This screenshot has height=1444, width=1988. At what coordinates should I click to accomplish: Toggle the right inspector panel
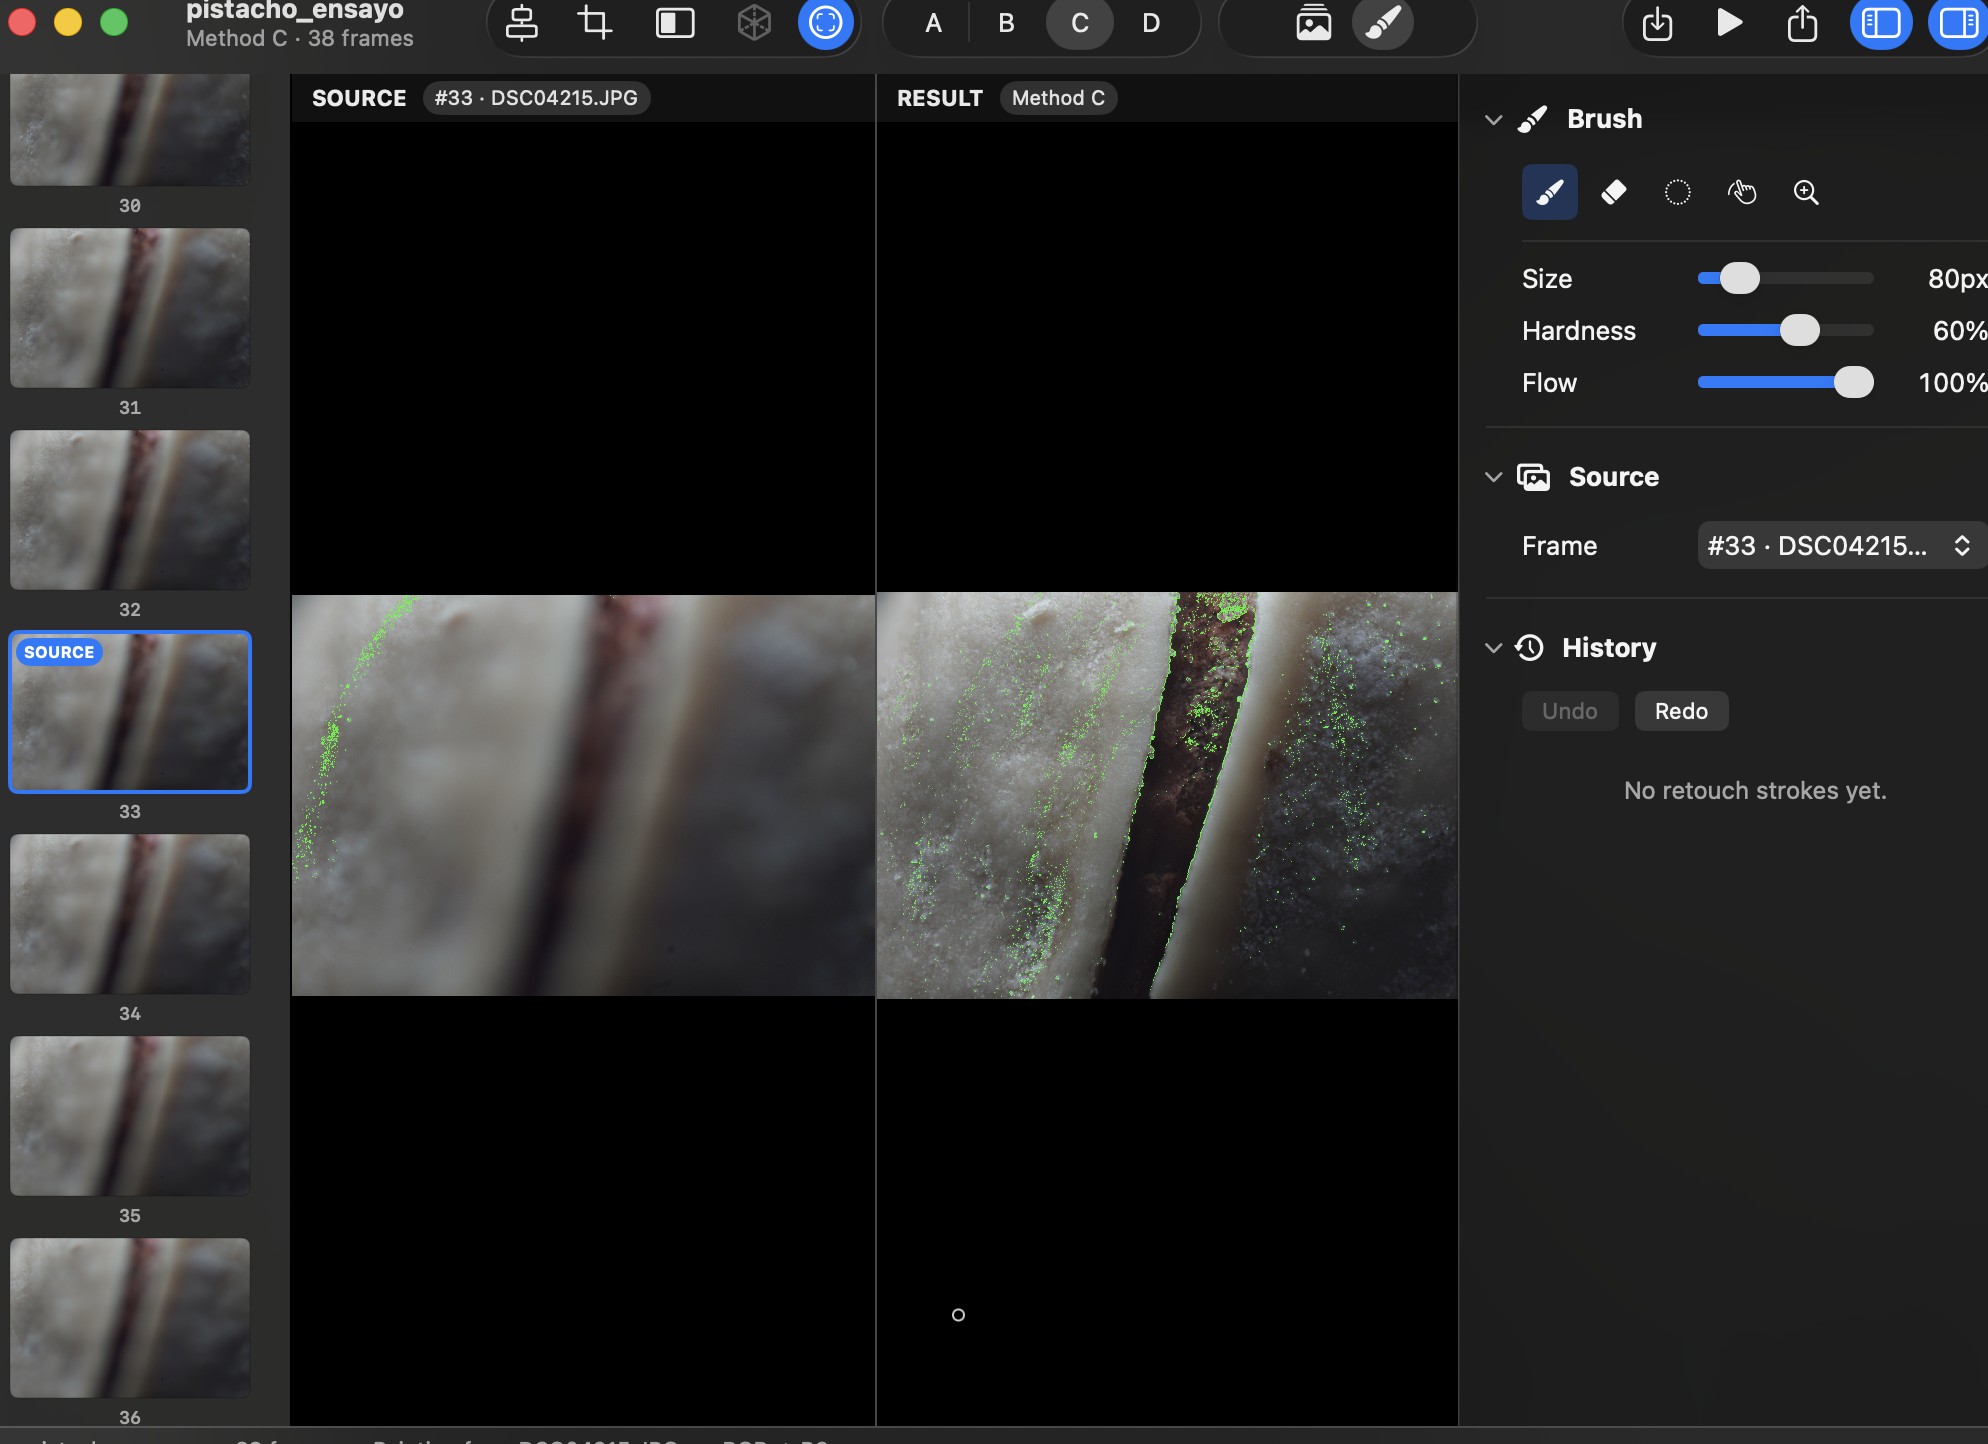click(x=1957, y=23)
